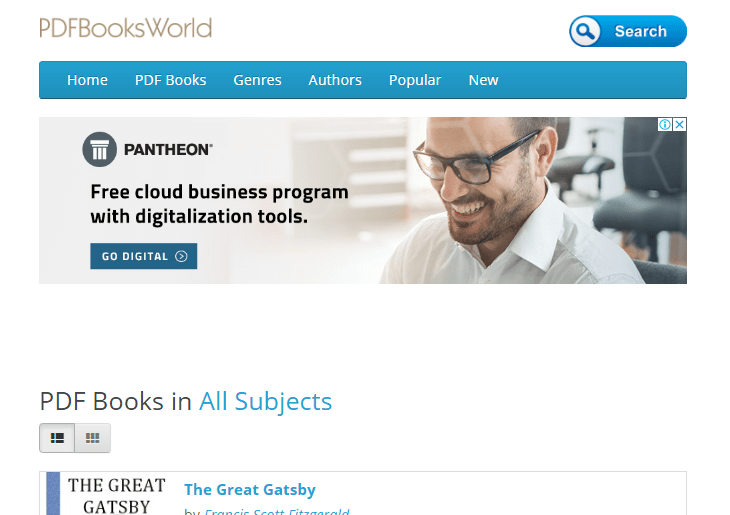Go to the Home menu item
Viewport: 730px width, 515px height.
pyautogui.click(x=88, y=80)
